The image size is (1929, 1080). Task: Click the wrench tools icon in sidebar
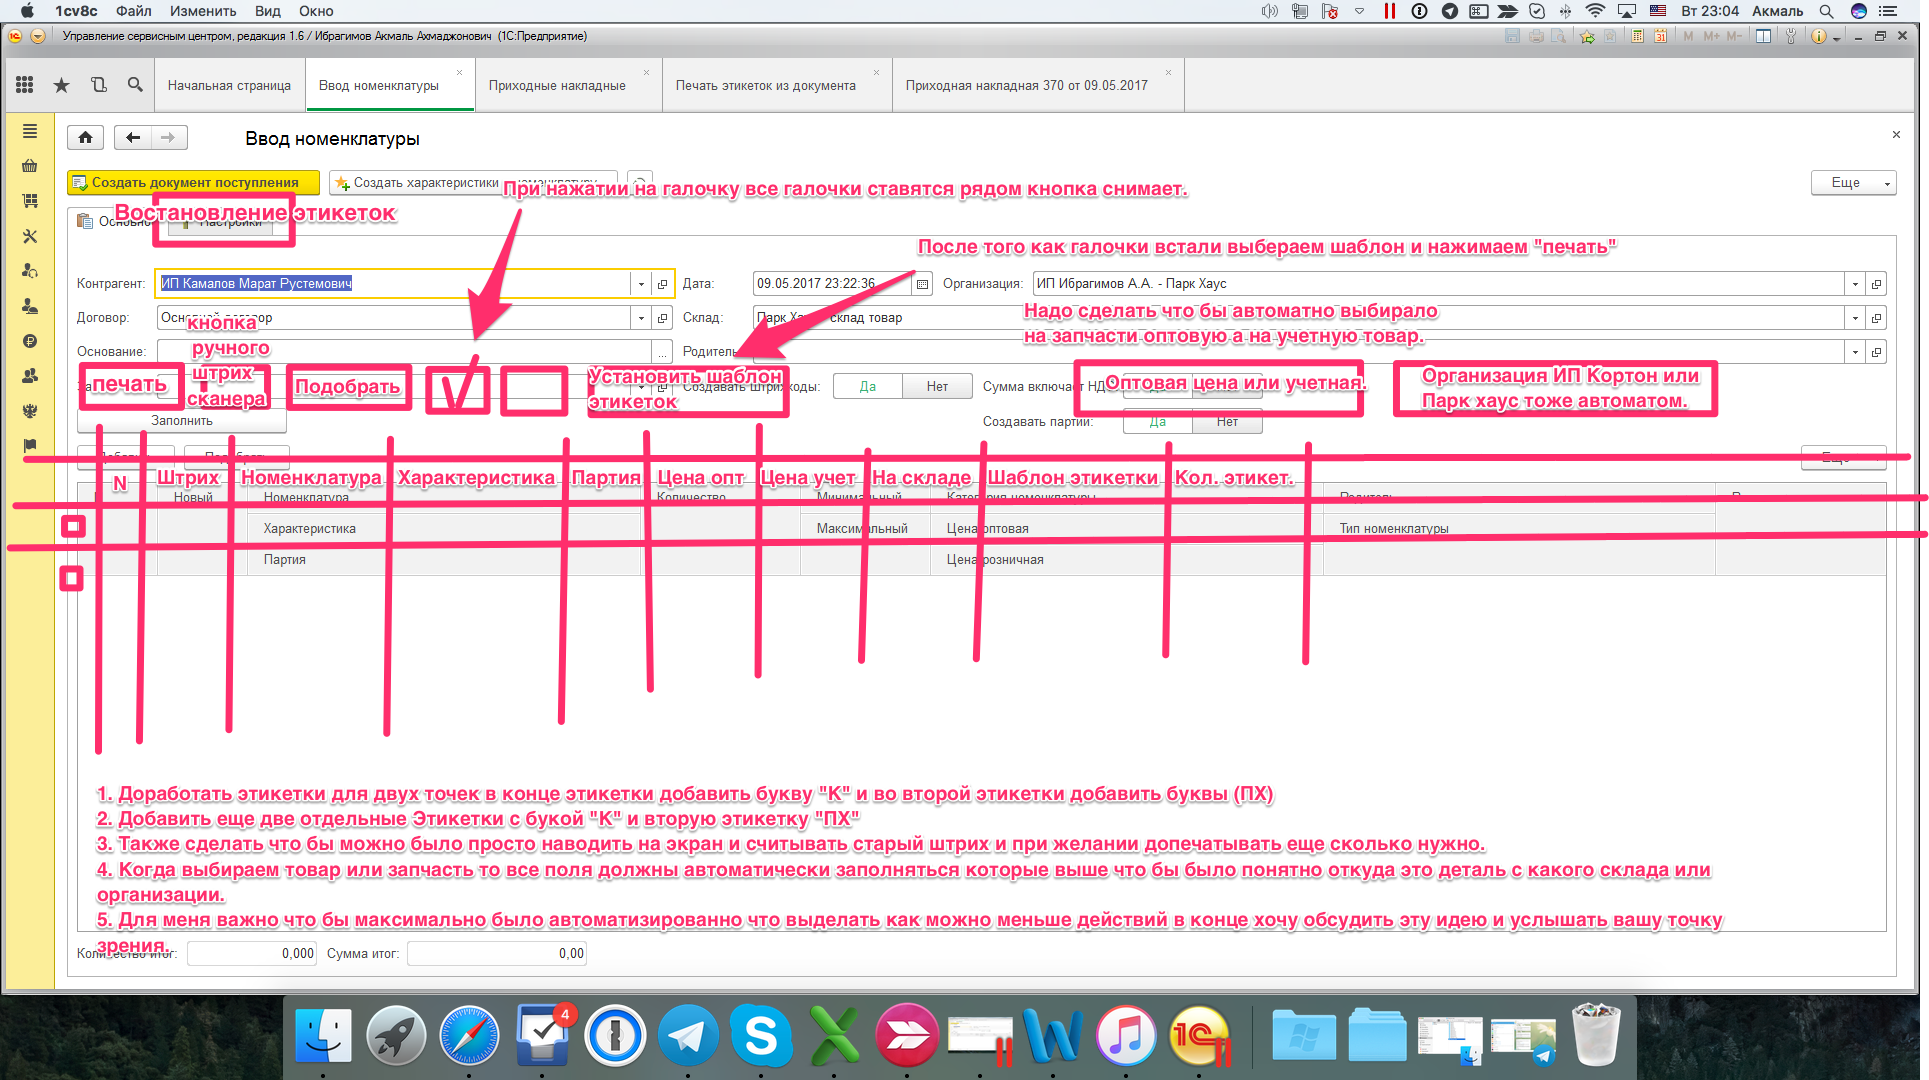pos(30,236)
